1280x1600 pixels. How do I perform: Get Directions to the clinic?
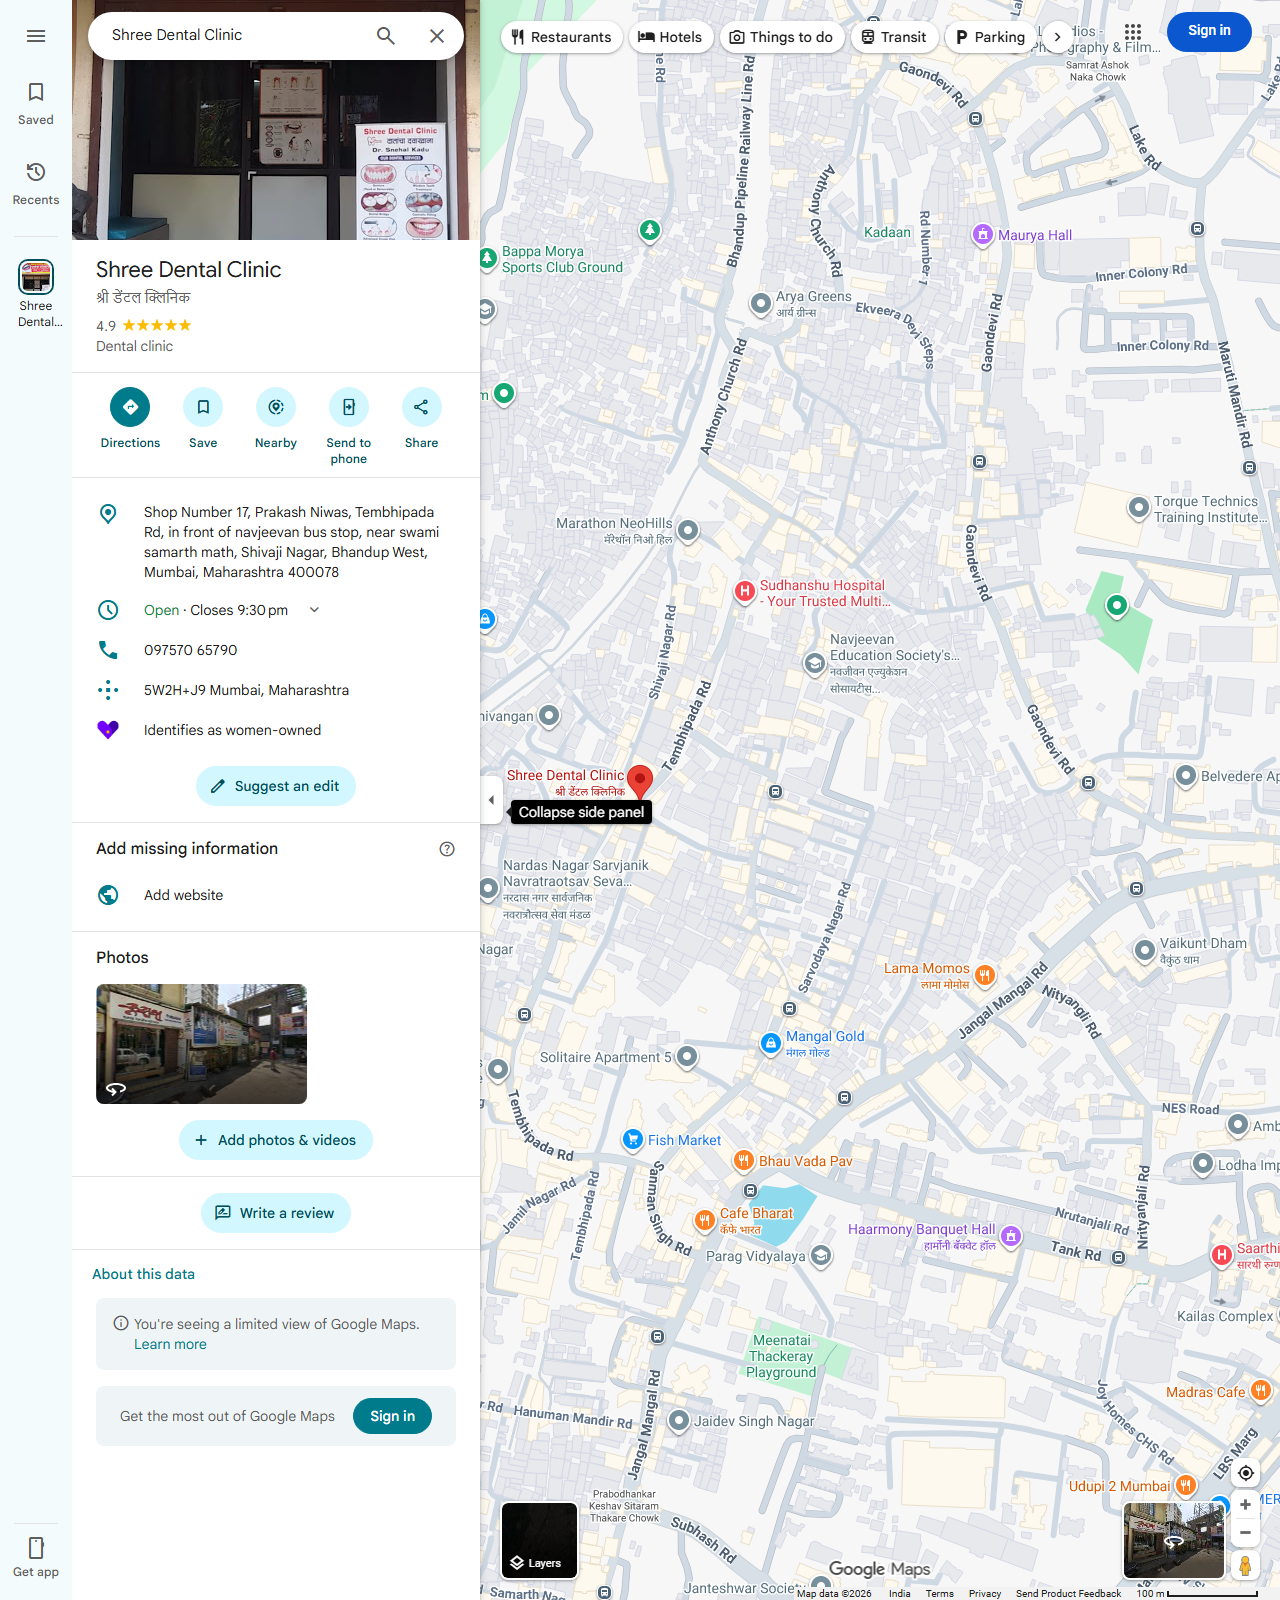(x=130, y=418)
